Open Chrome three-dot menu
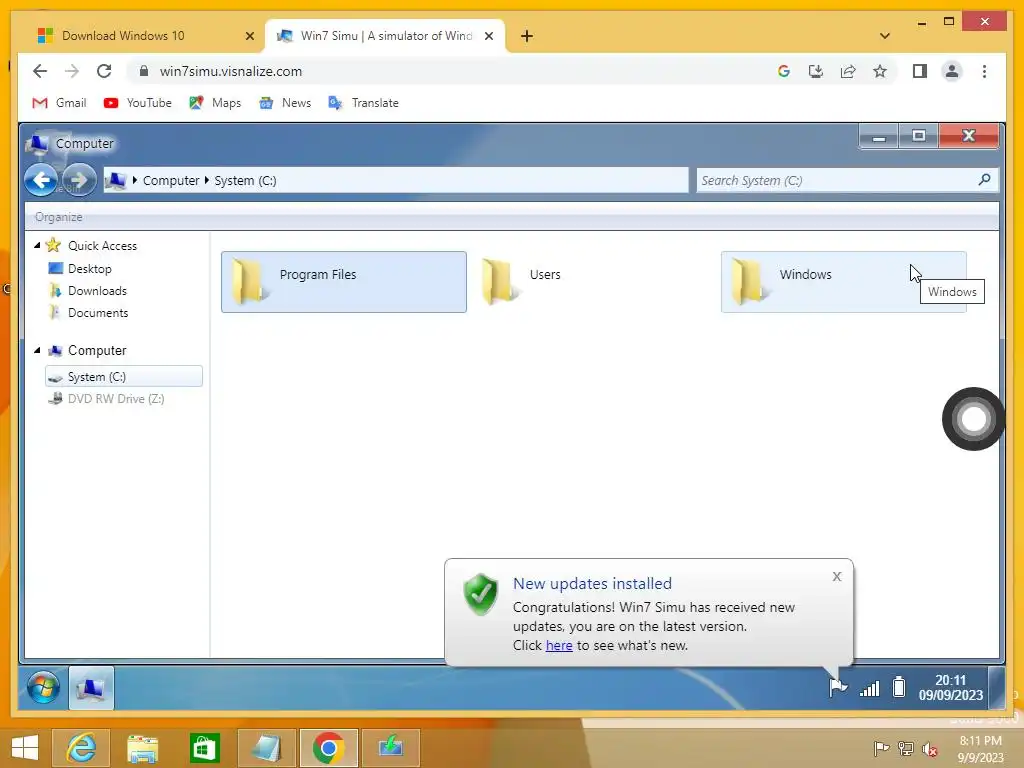1024x768 pixels. [984, 71]
